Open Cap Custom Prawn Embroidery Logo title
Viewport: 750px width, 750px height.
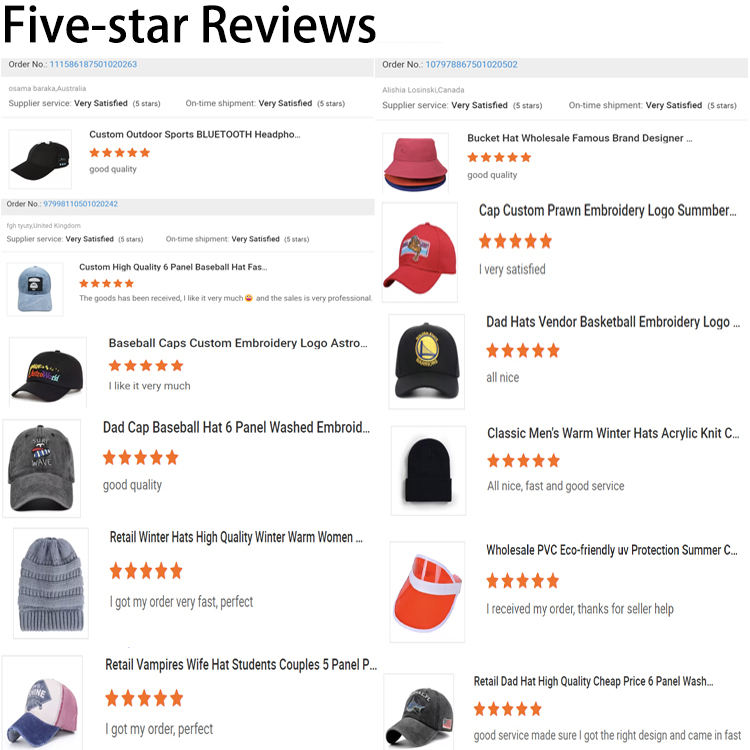point(607,210)
